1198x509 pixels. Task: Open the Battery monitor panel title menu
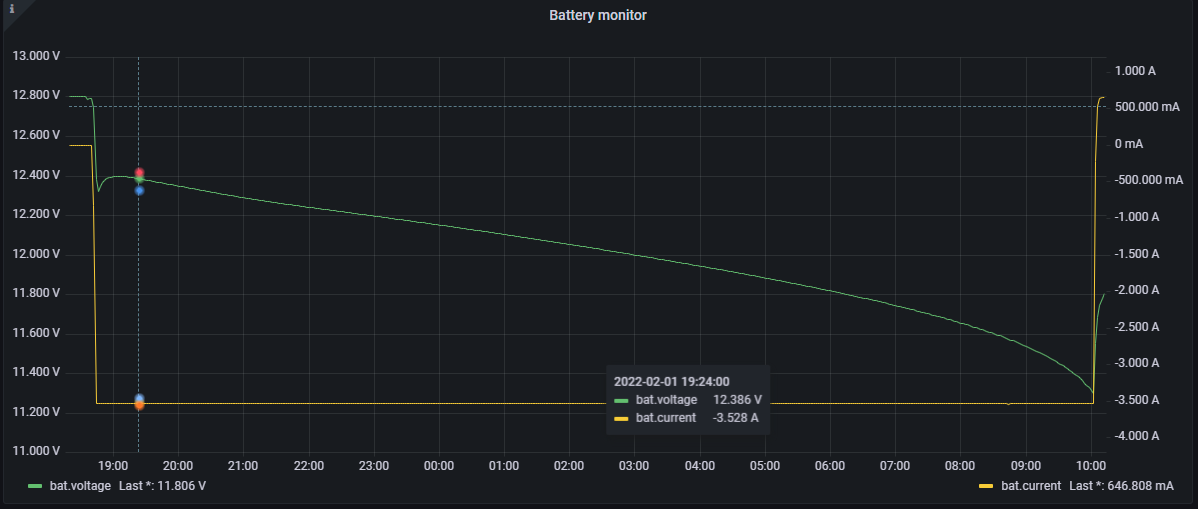pyautogui.click(x=598, y=15)
